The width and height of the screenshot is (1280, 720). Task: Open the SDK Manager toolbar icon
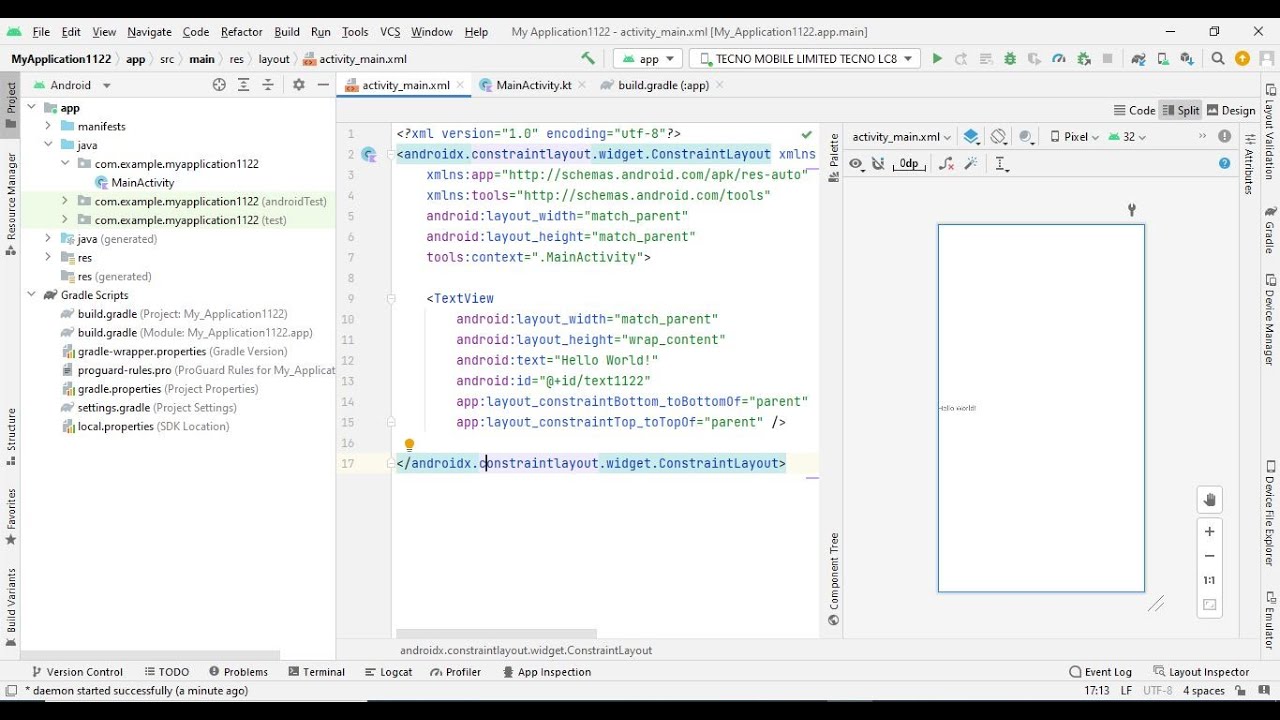1186,59
